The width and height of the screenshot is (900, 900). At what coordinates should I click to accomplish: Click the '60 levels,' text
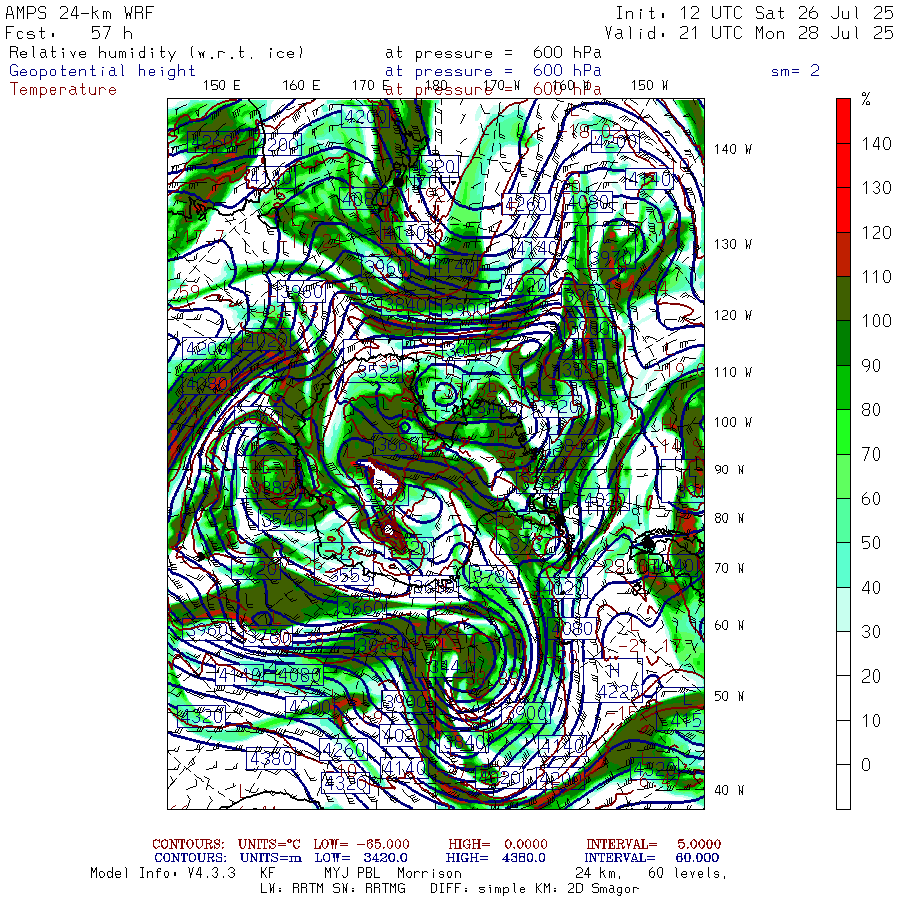point(687,874)
